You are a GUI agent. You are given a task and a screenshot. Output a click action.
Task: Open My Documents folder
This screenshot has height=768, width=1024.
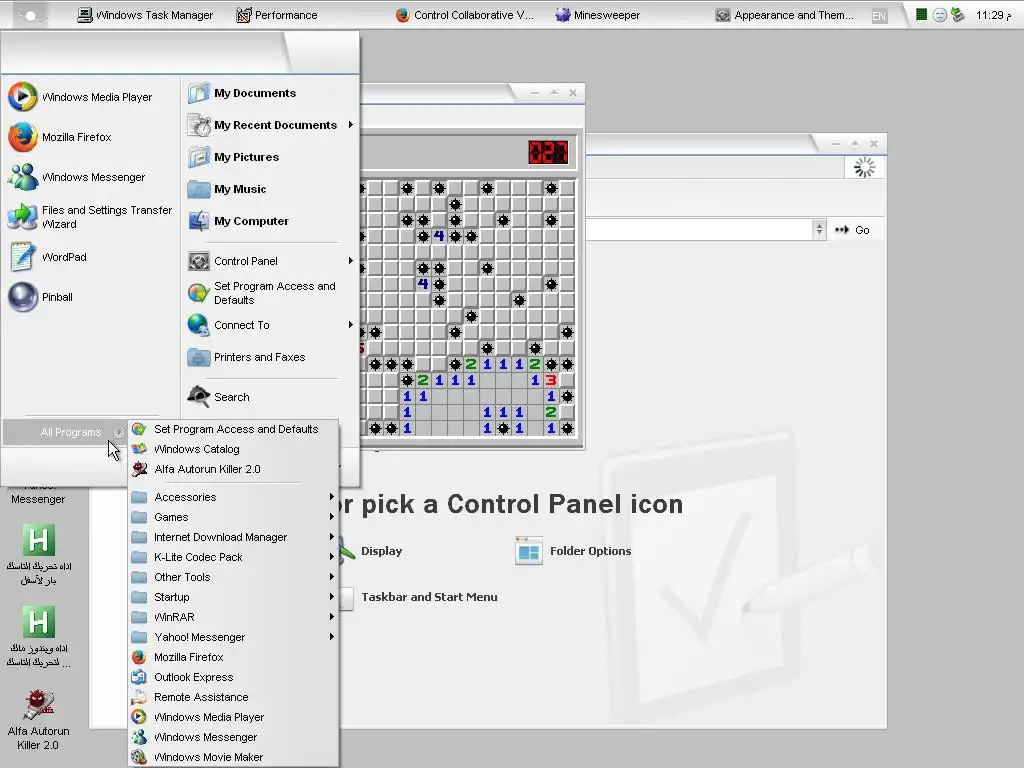coord(242,93)
